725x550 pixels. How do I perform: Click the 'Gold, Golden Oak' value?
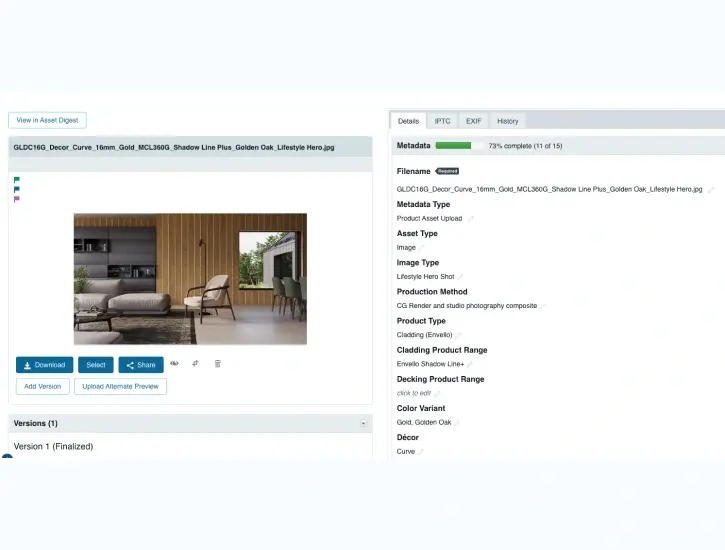pos(424,422)
